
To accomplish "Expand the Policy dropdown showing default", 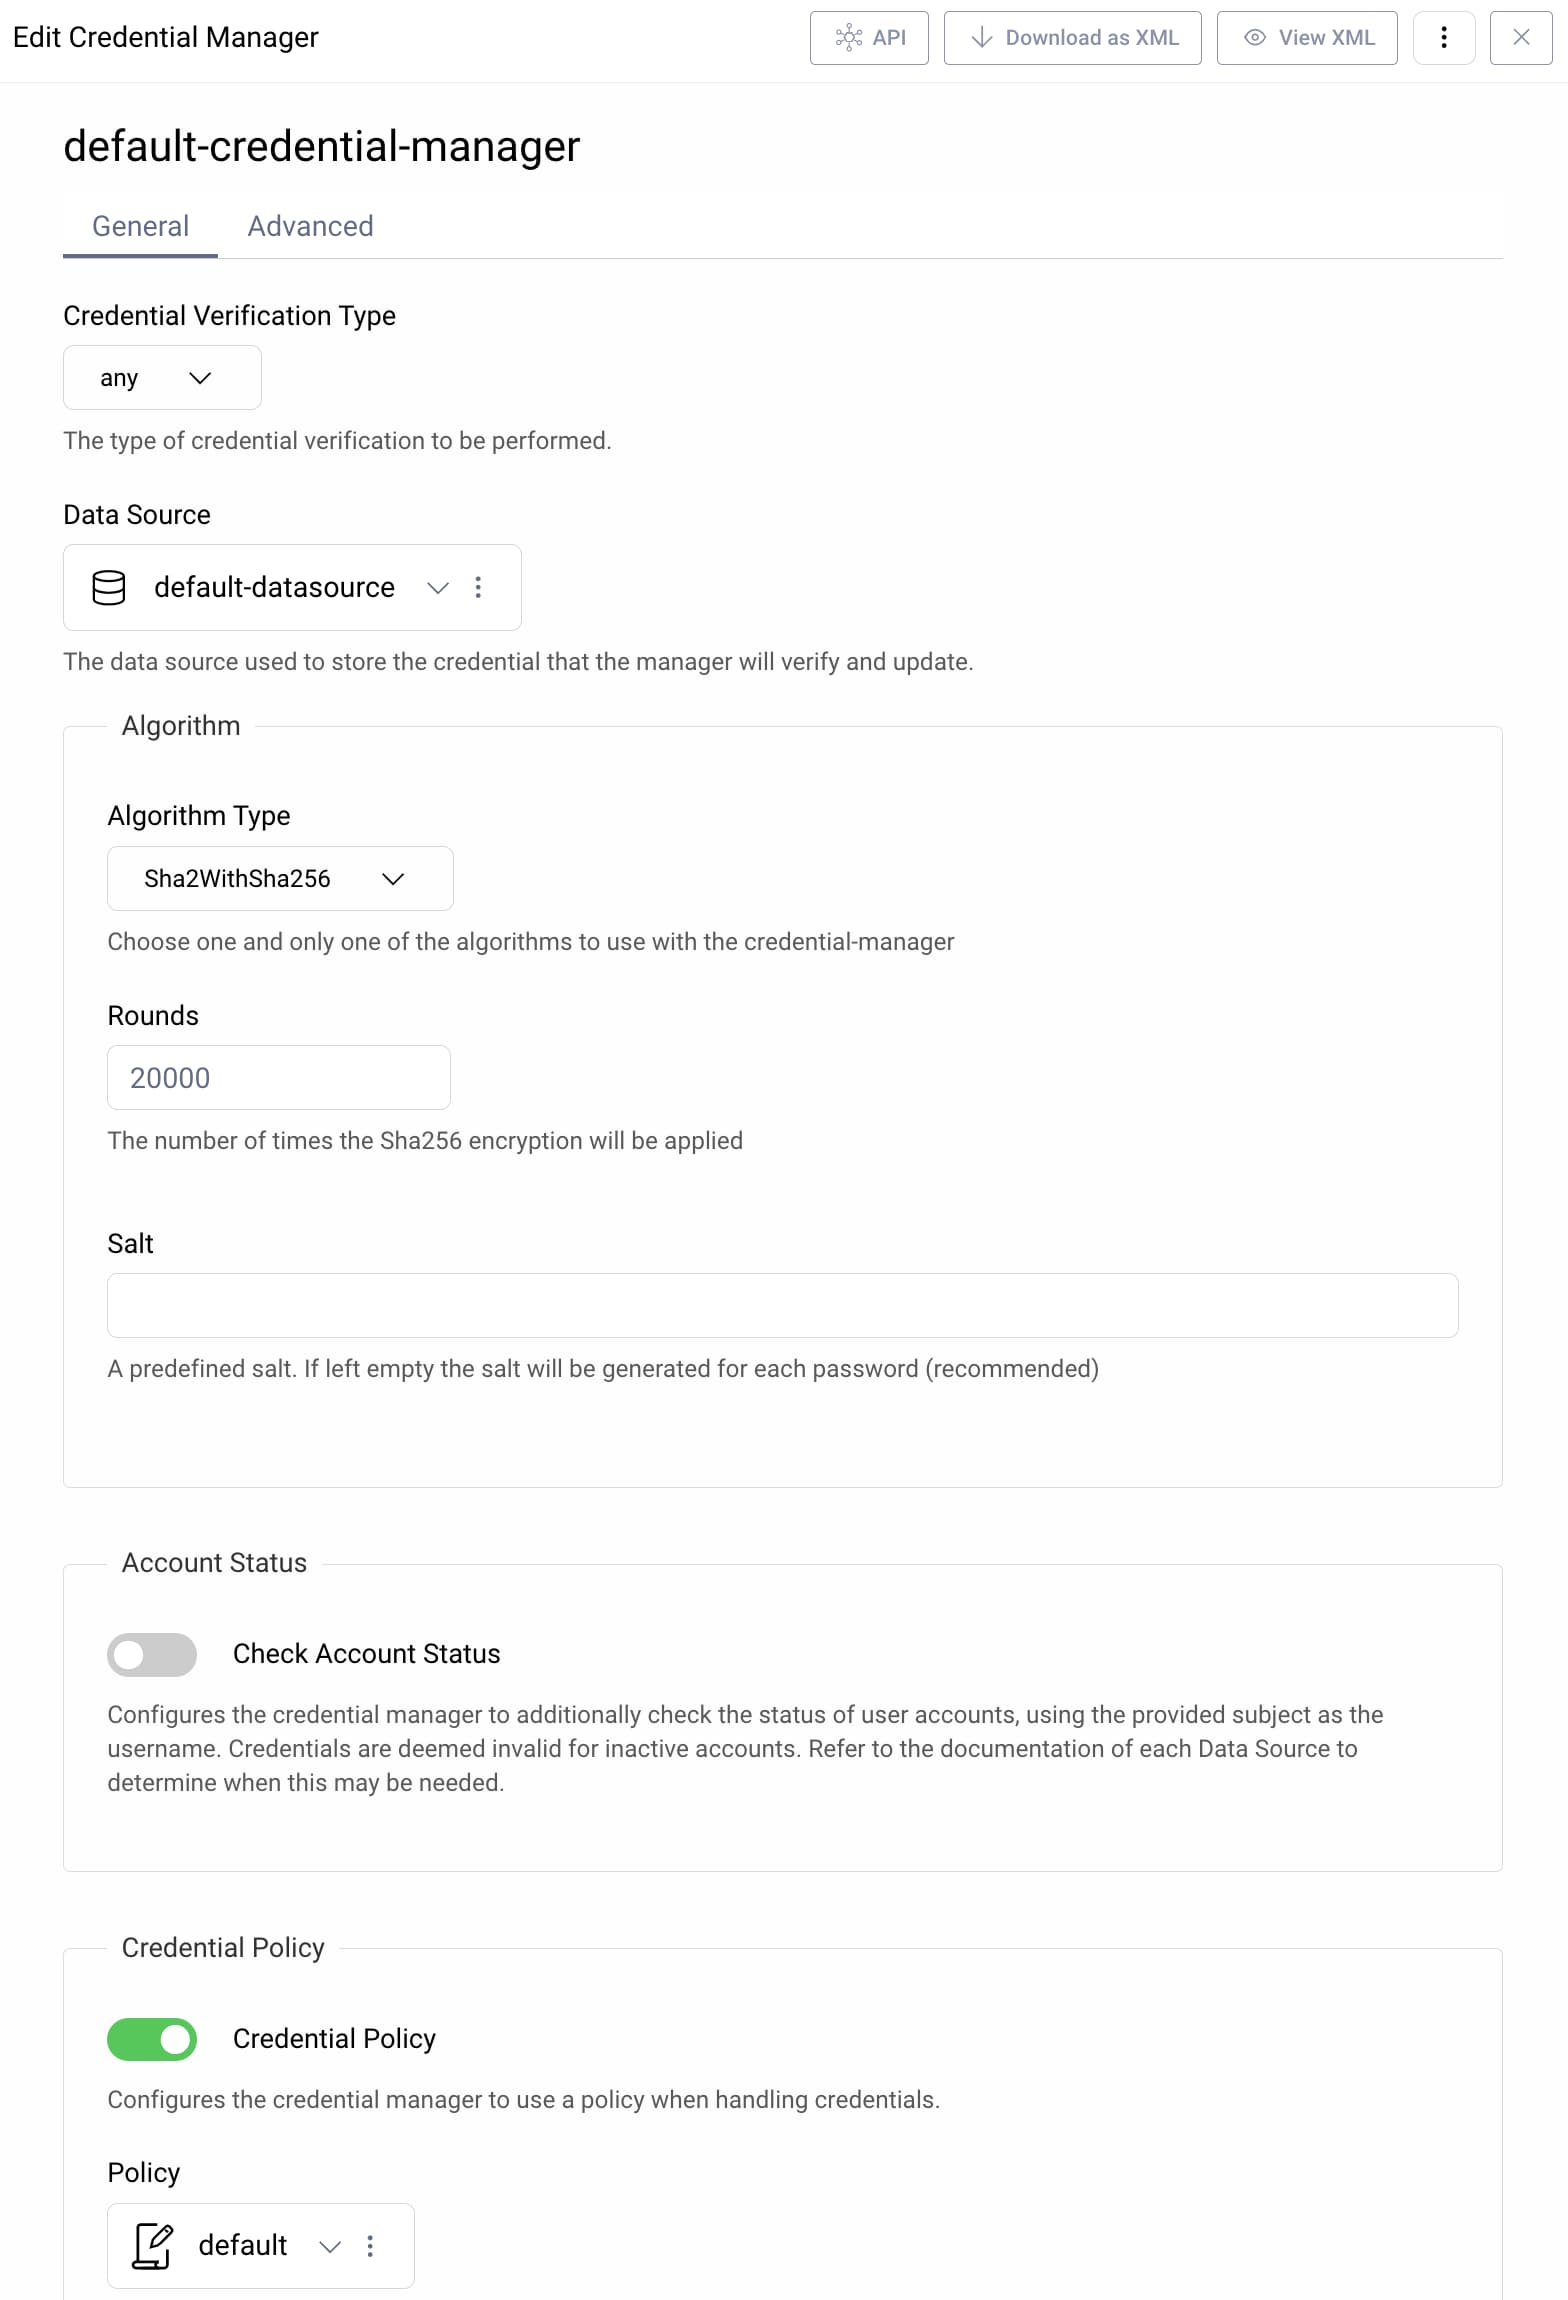I will click(329, 2246).
